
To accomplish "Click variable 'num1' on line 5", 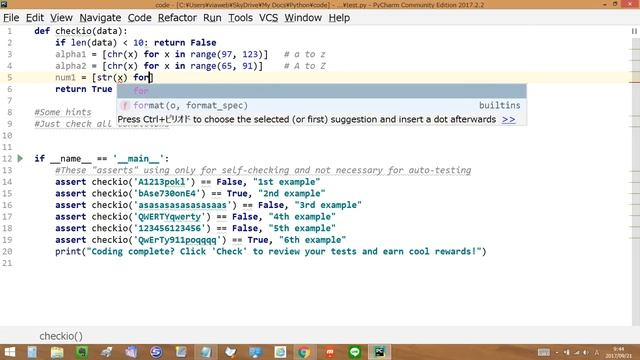I will pos(65,78).
